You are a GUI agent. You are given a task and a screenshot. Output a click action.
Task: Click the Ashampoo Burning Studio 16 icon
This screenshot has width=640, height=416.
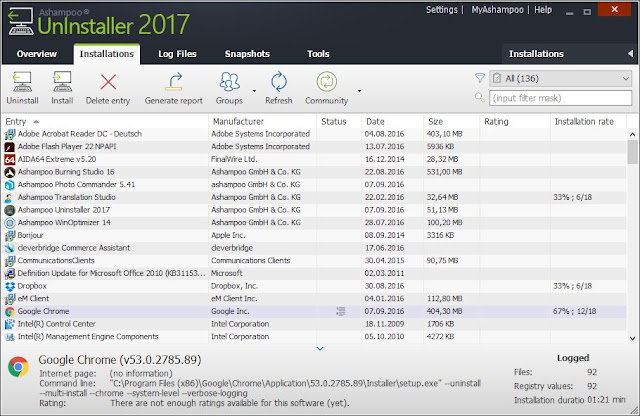pyautogui.click(x=9, y=172)
